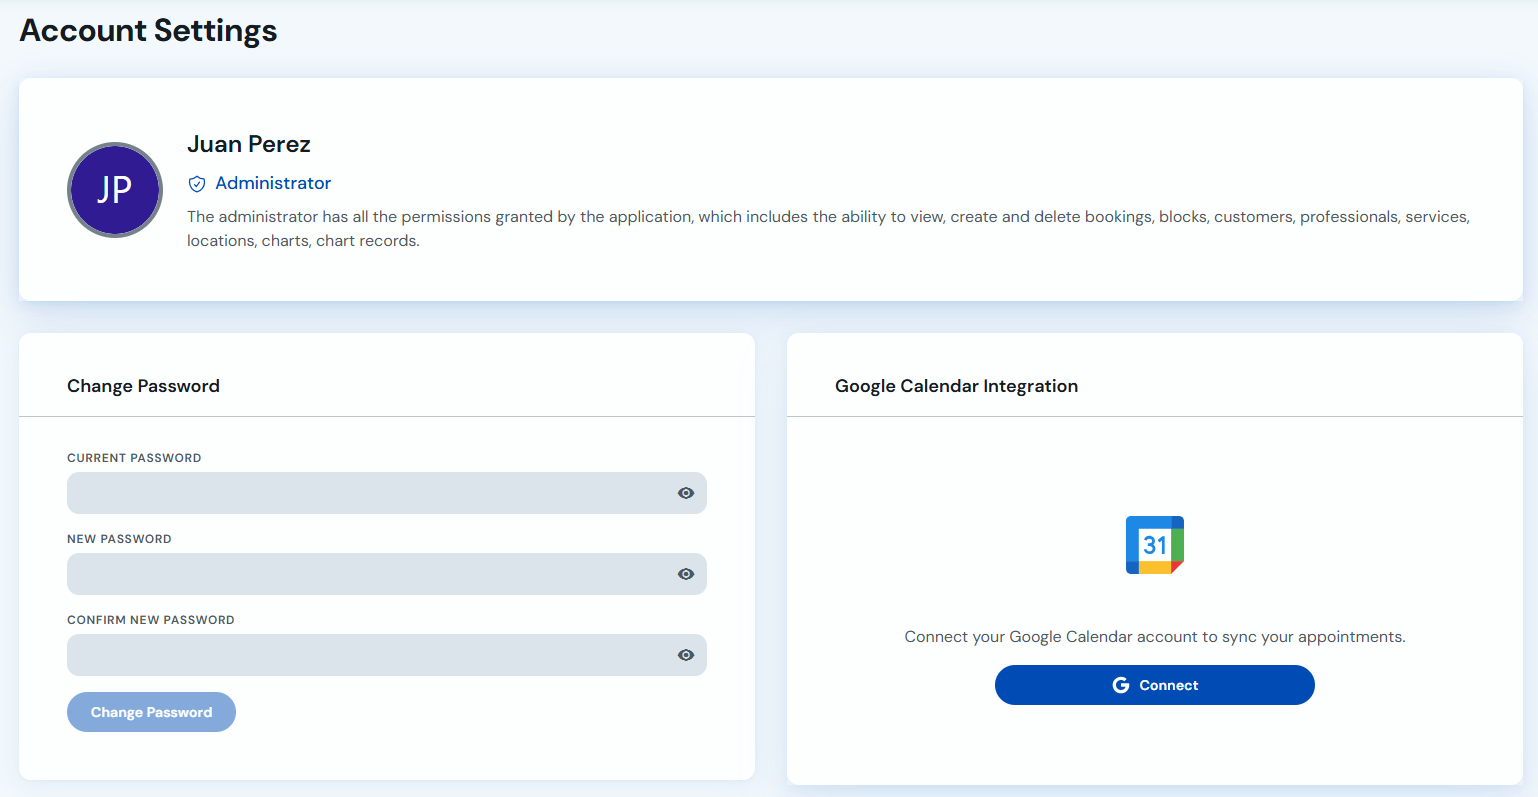Focus the Confirm New Password field
The image size is (1538, 797).
(387, 655)
